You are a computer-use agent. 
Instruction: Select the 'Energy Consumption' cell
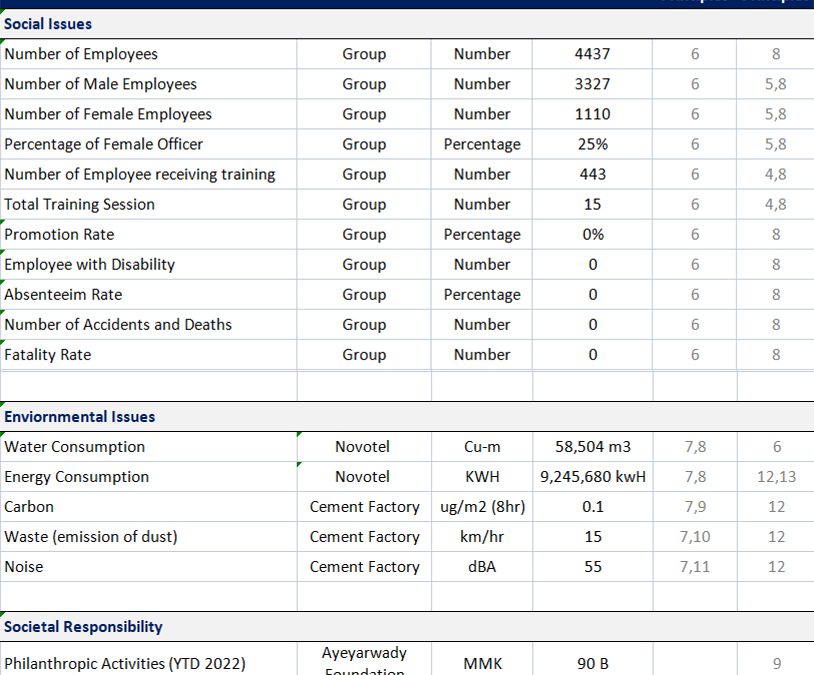[148, 477]
